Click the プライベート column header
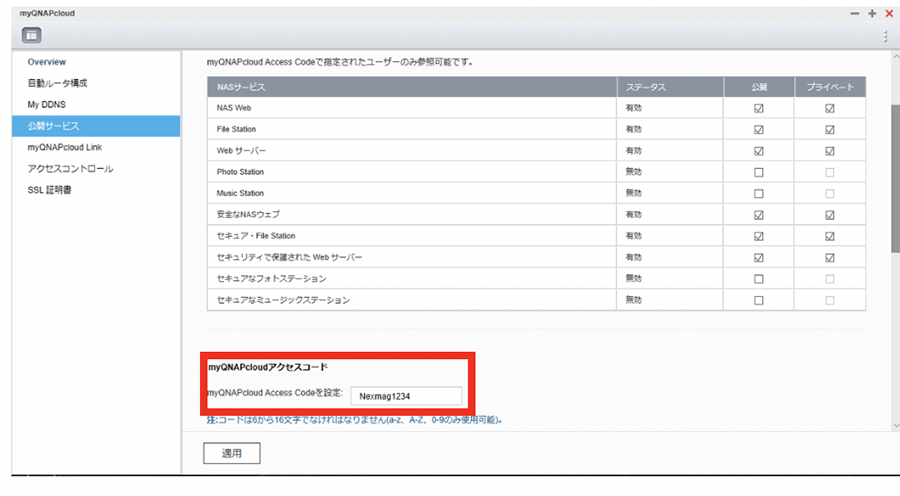This screenshot has width=900, height=496. (830, 87)
